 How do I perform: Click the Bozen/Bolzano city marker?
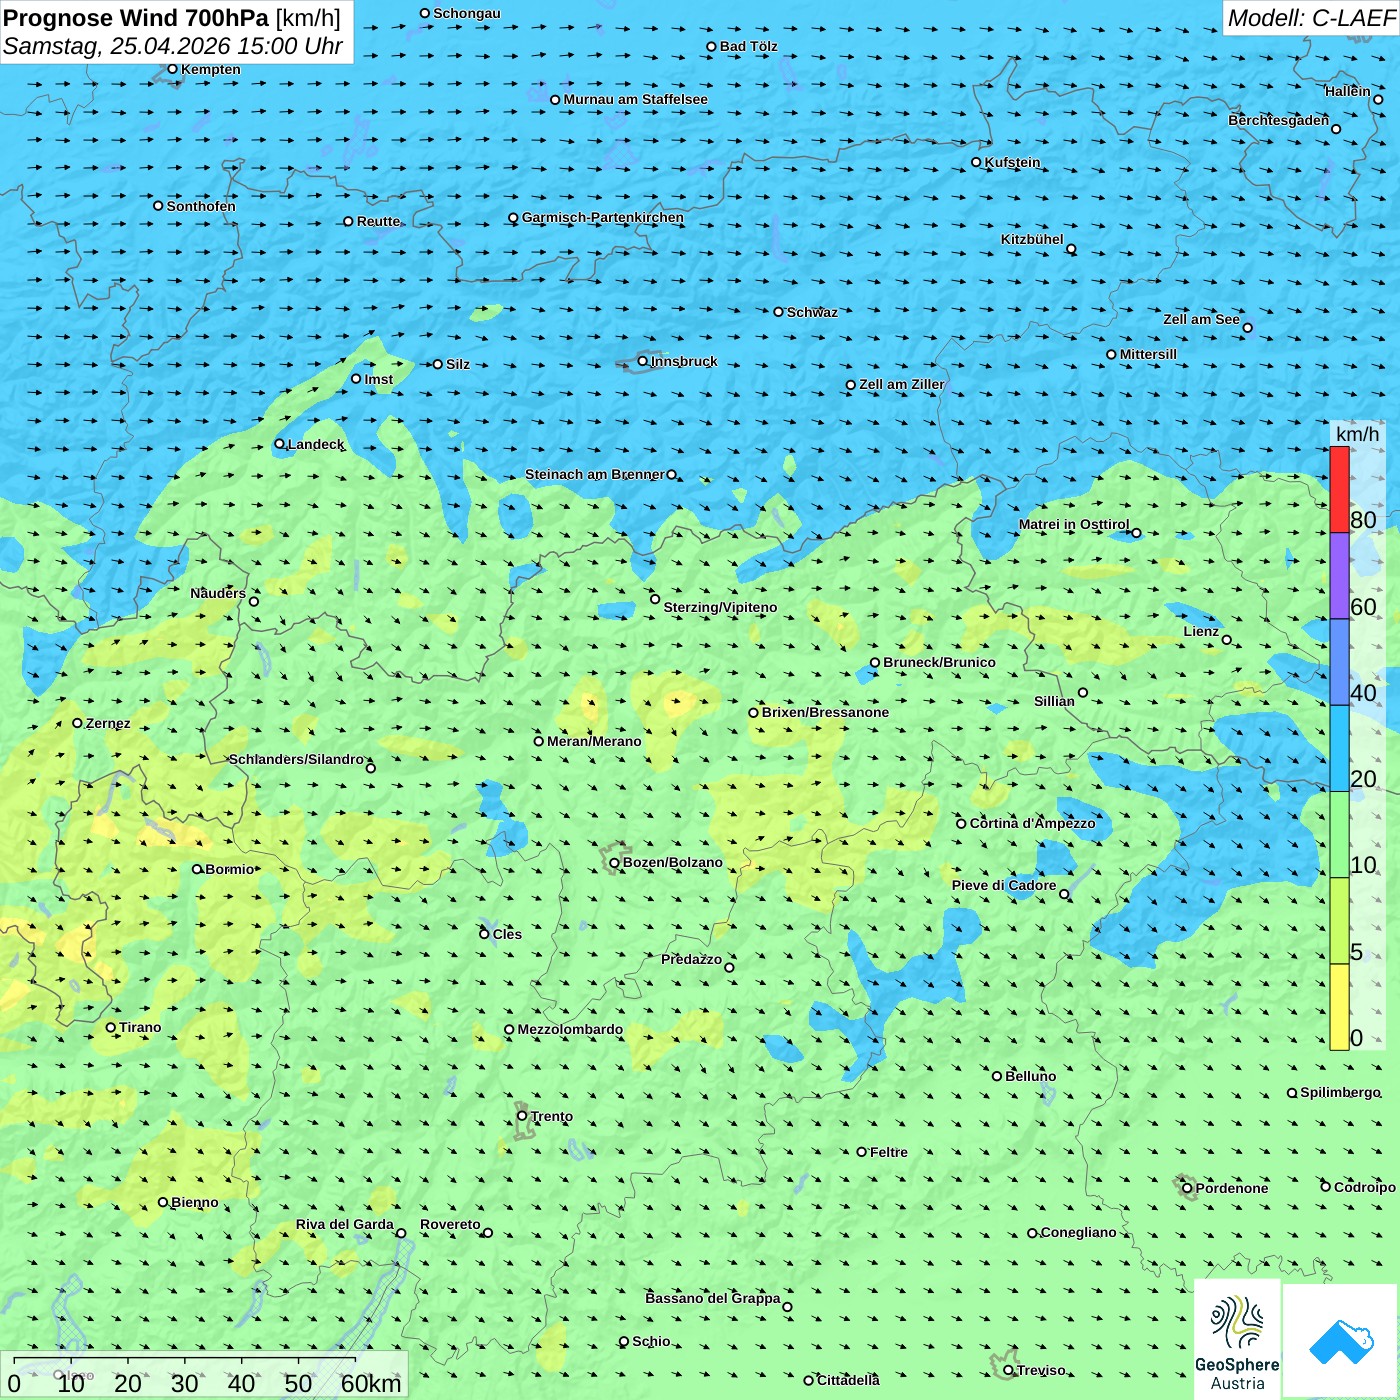614,862
